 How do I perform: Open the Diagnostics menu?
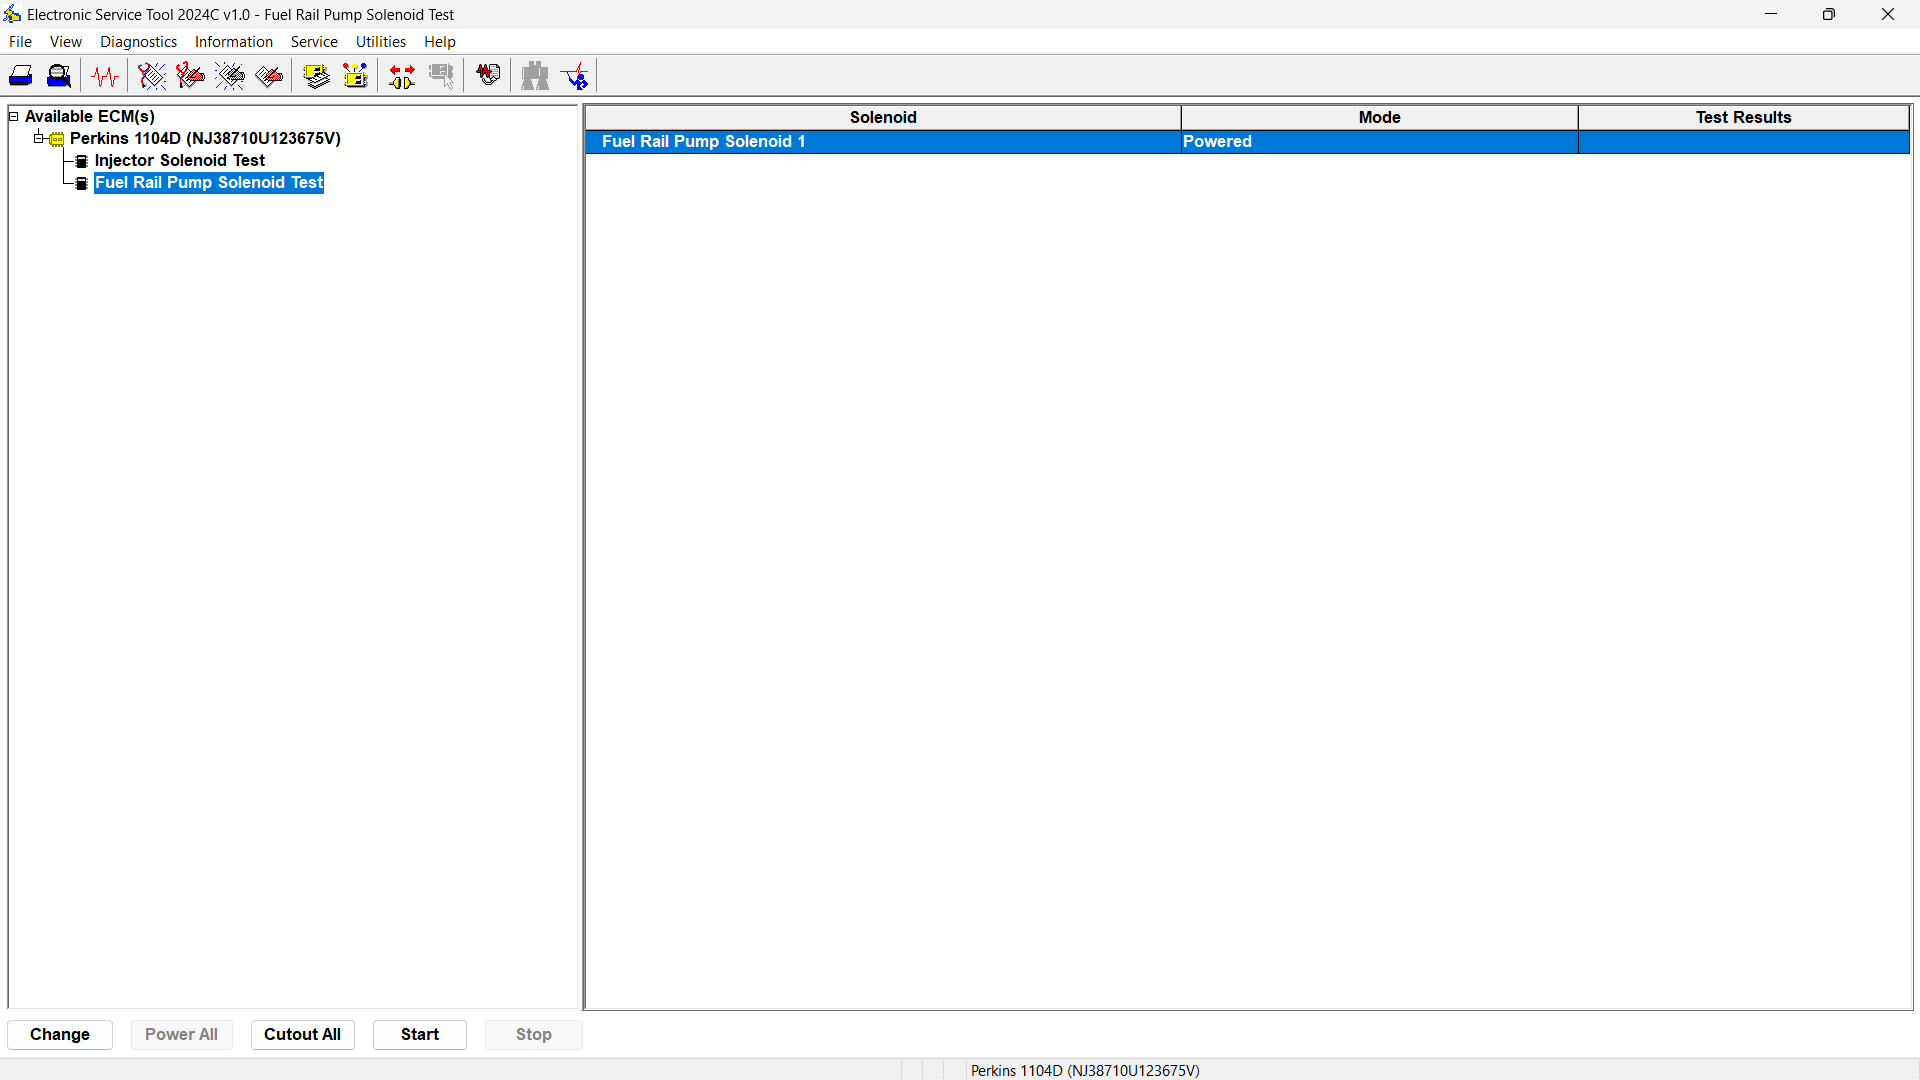point(138,42)
